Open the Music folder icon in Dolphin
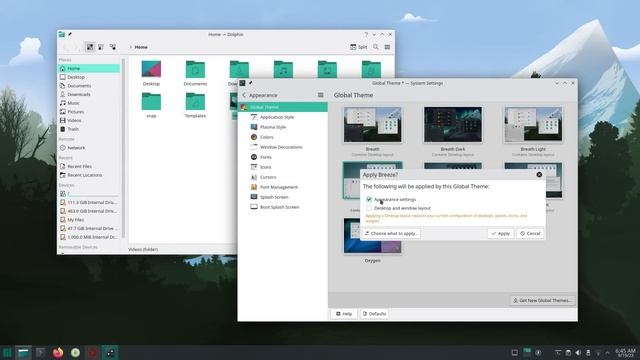 [x=283, y=69]
